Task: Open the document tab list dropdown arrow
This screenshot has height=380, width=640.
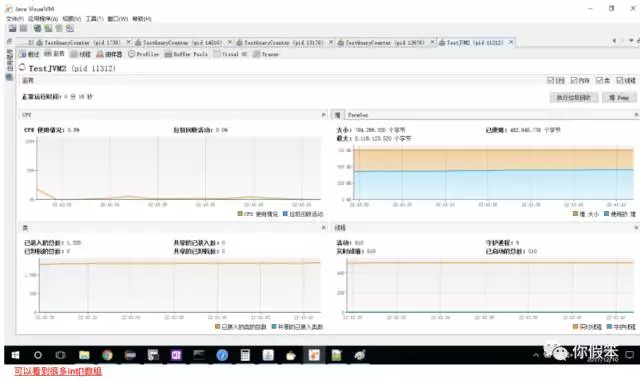Action: coord(631,41)
